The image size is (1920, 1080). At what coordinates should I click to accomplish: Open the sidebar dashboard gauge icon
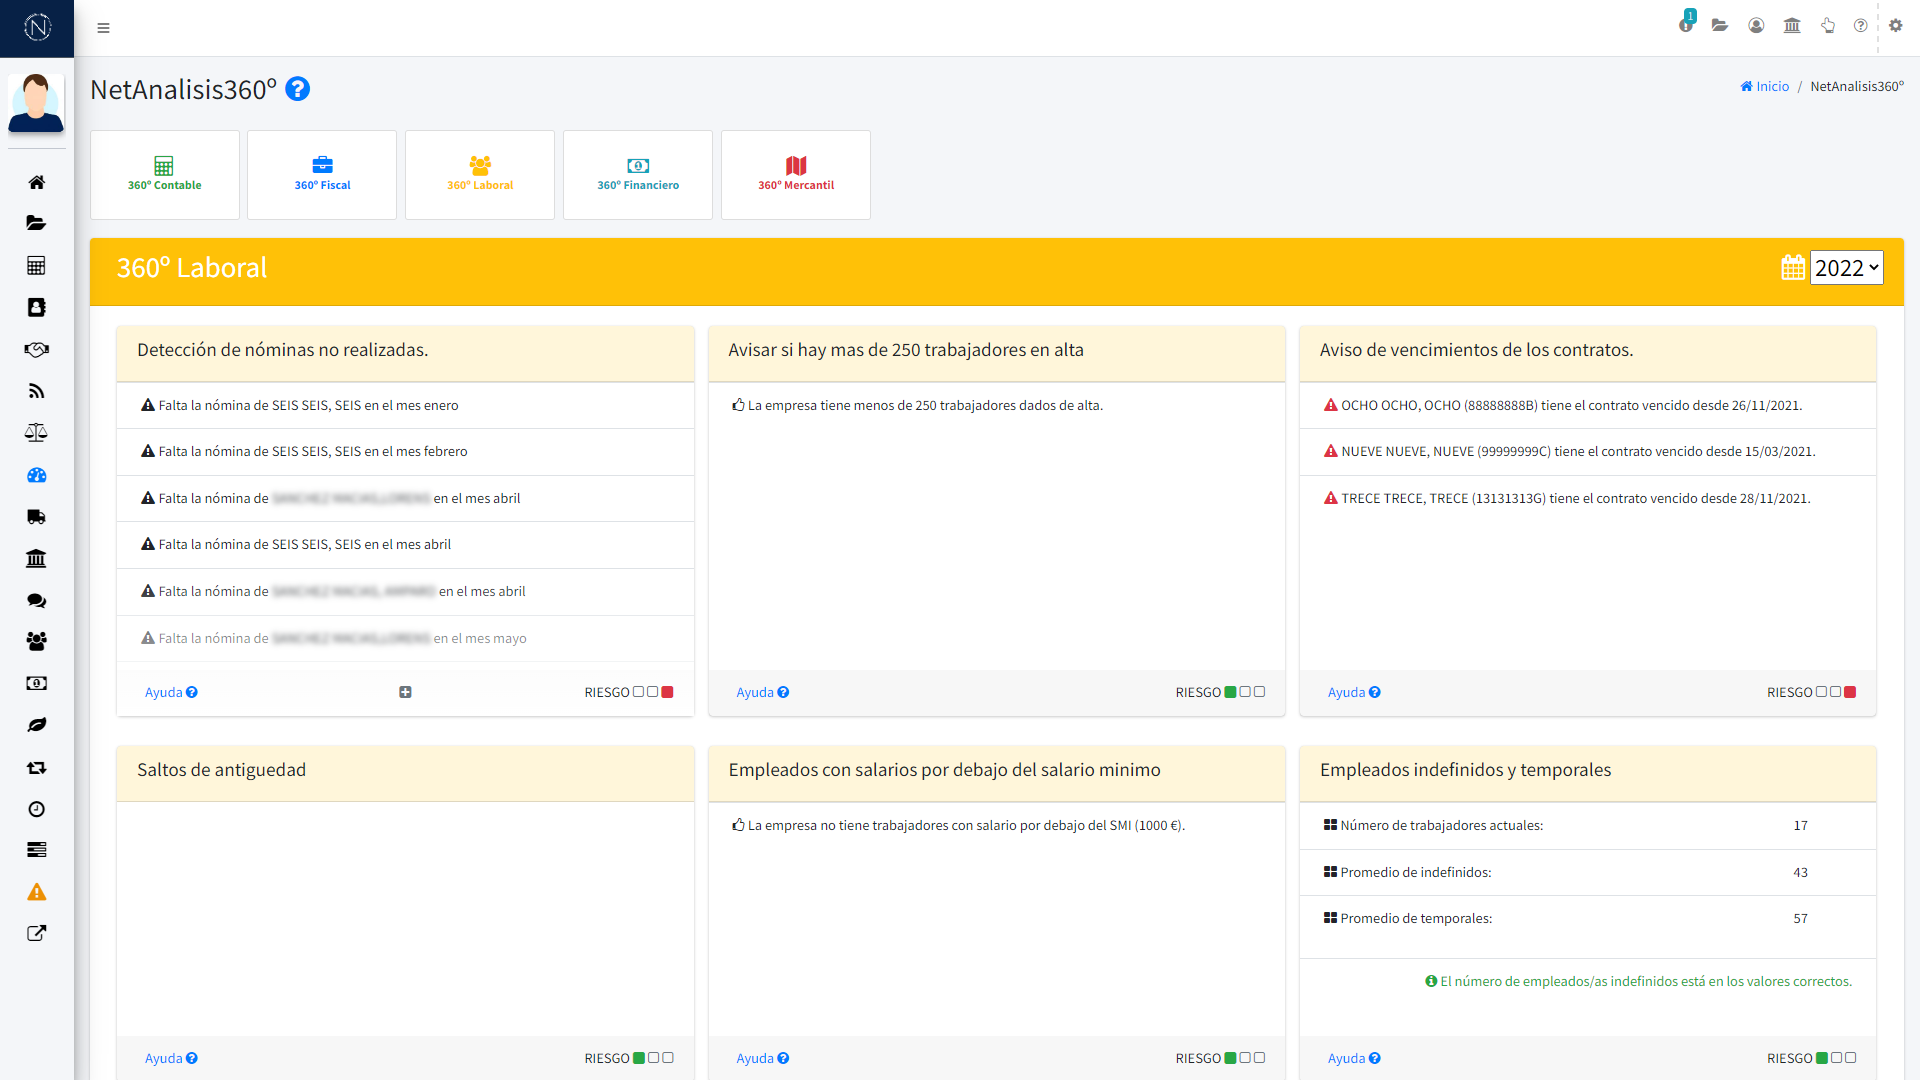tap(36, 475)
